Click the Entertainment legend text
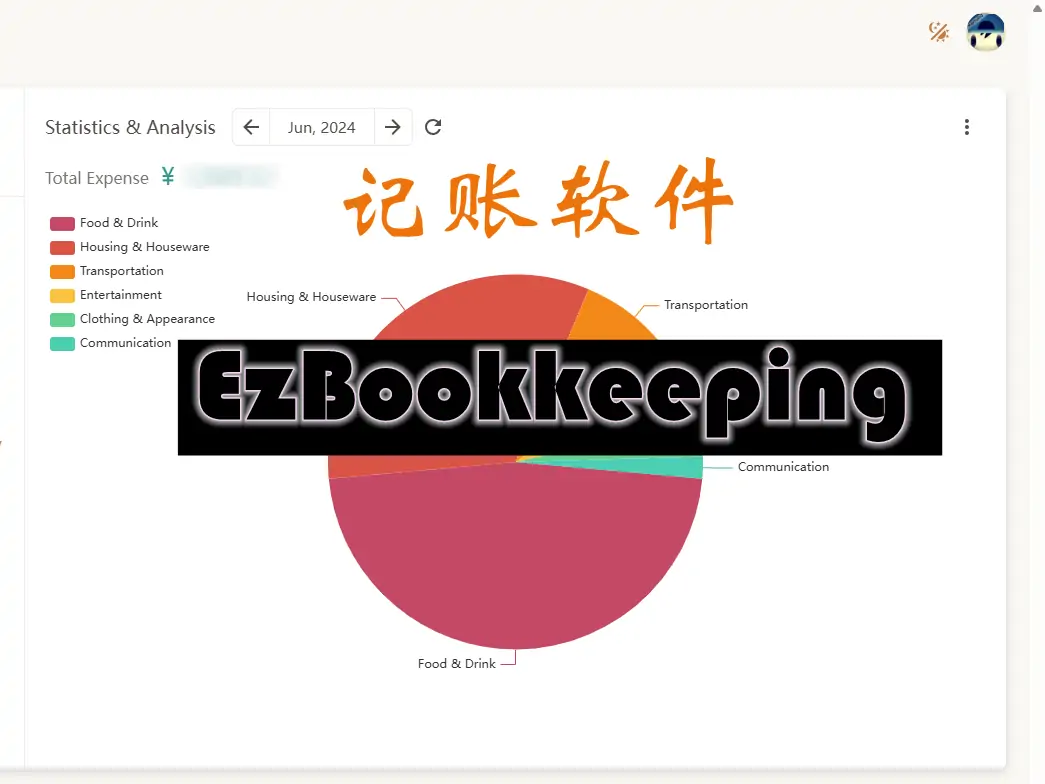The width and height of the screenshot is (1045, 784). [x=121, y=295]
